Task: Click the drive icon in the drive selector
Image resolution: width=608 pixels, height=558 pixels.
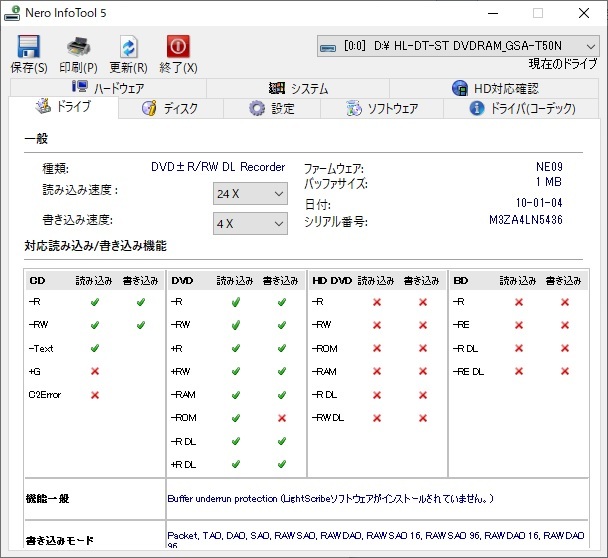Action: (x=328, y=47)
